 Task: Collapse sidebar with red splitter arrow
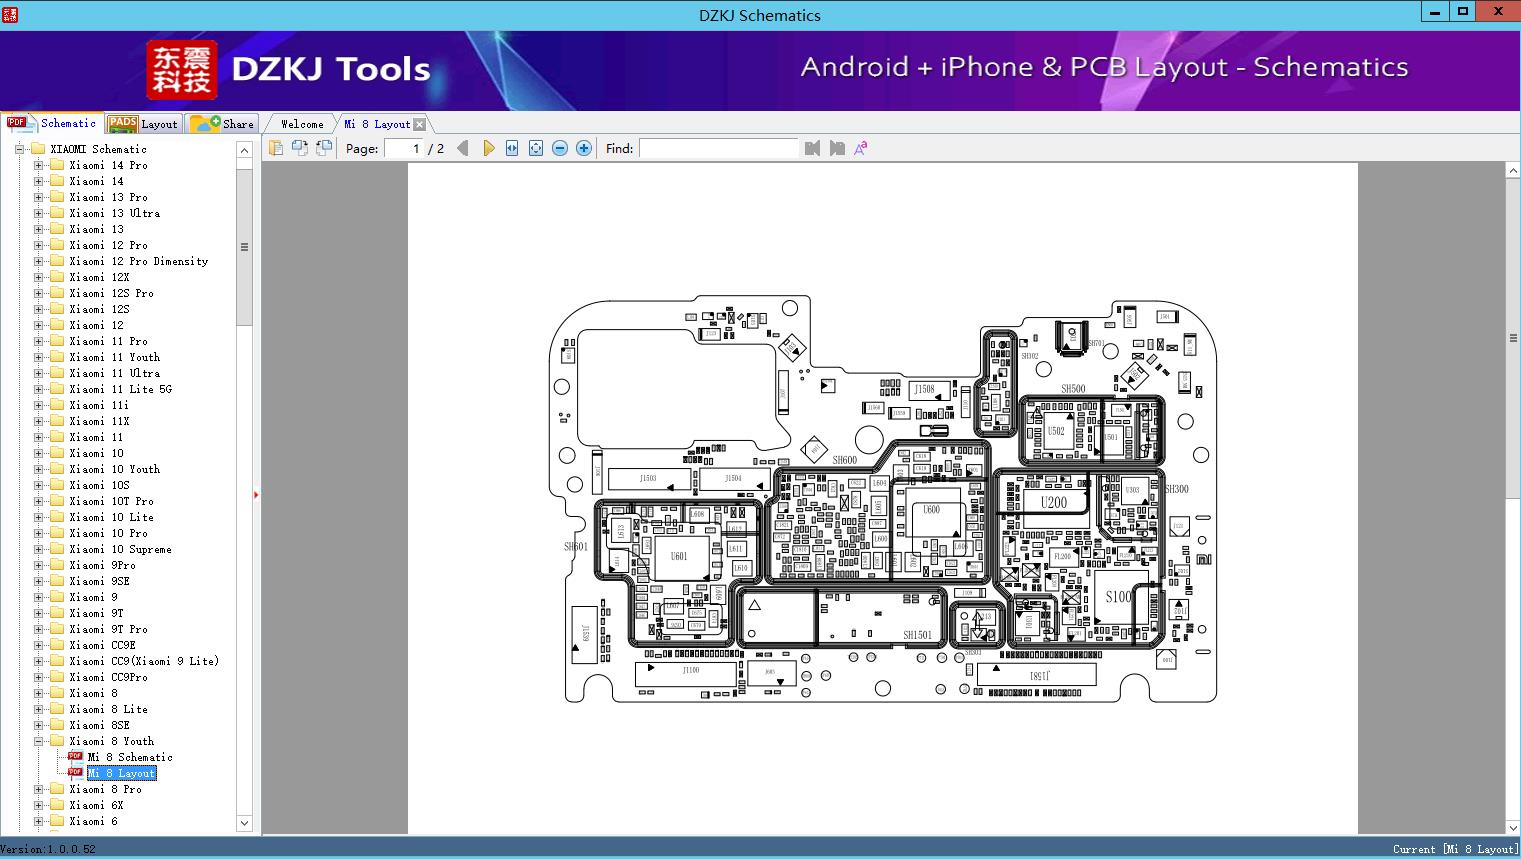click(x=256, y=495)
